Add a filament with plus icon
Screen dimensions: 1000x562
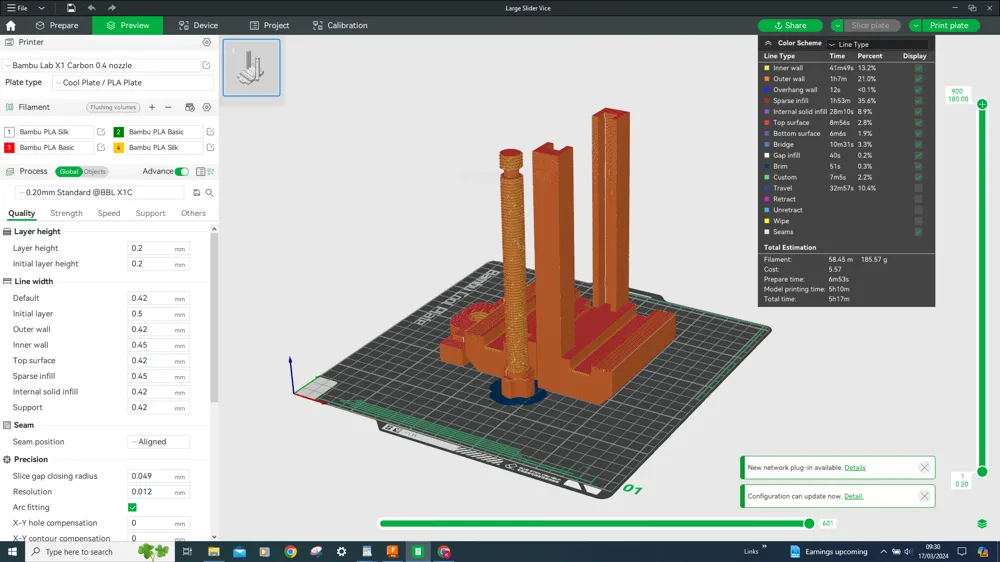click(x=152, y=107)
